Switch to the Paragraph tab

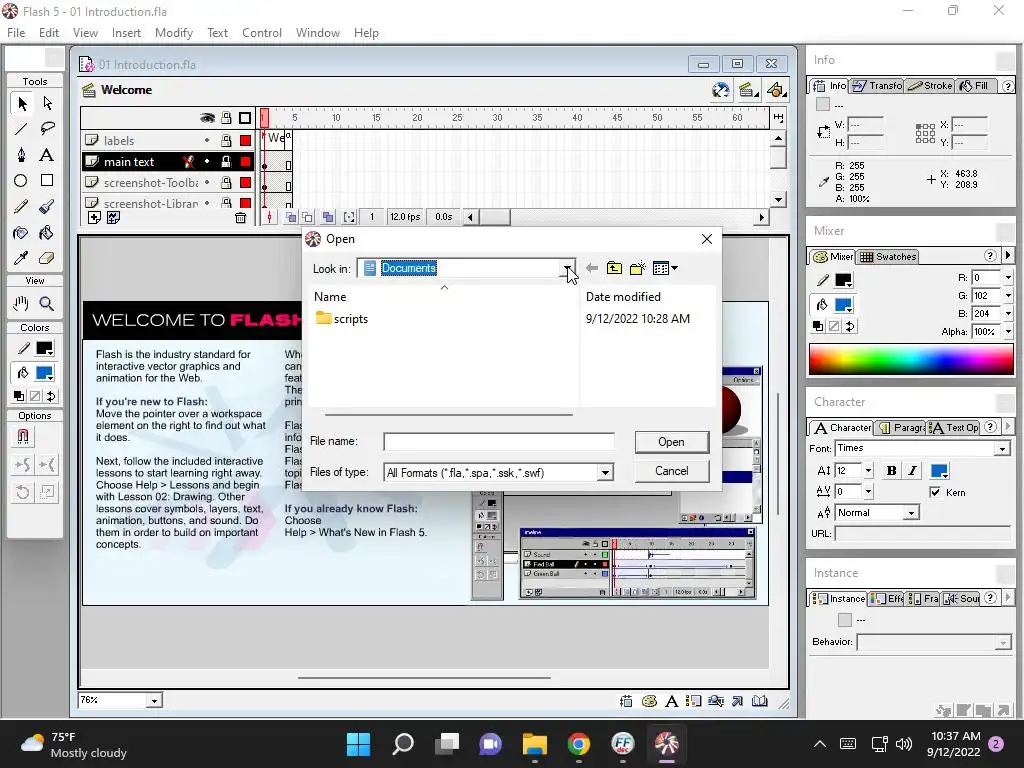click(902, 428)
